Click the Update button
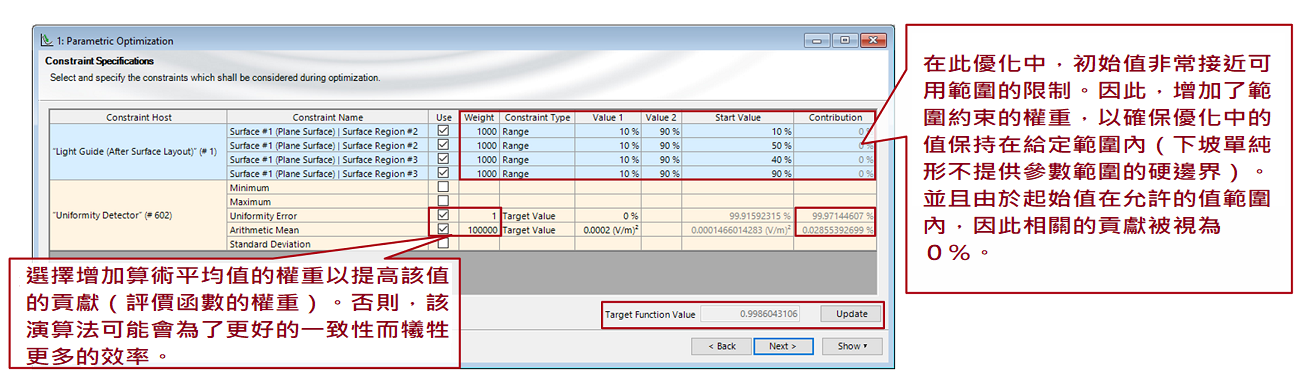Viewport: 1301px width, 377px height. (852, 314)
